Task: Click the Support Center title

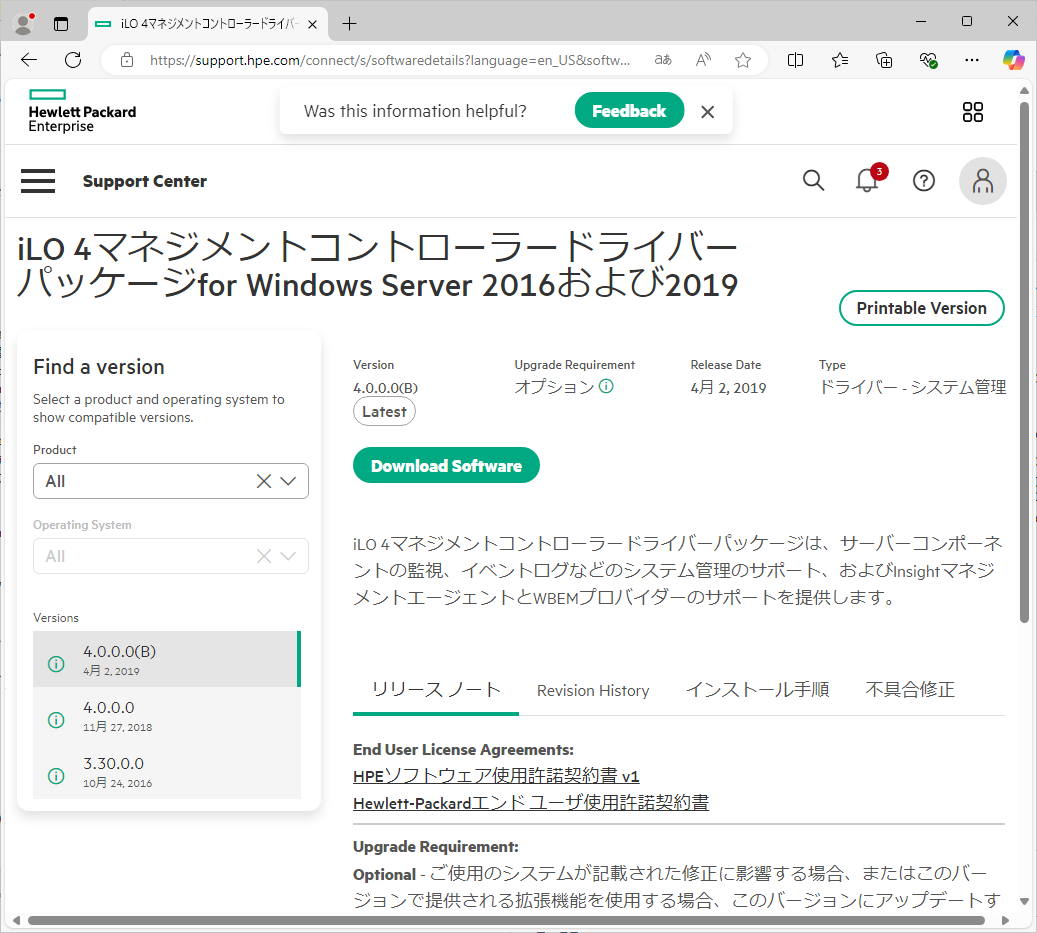Action: 145,181
